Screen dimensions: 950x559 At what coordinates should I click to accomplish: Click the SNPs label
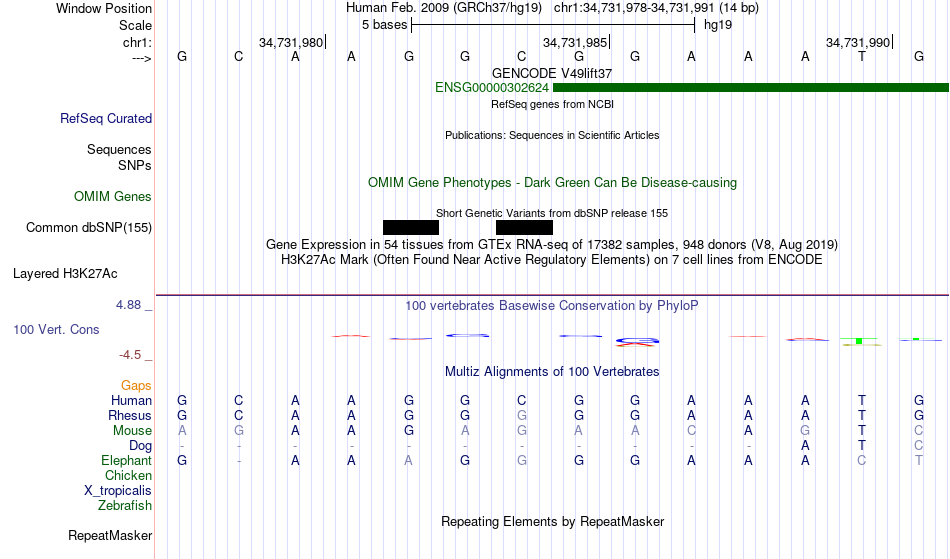(135, 165)
